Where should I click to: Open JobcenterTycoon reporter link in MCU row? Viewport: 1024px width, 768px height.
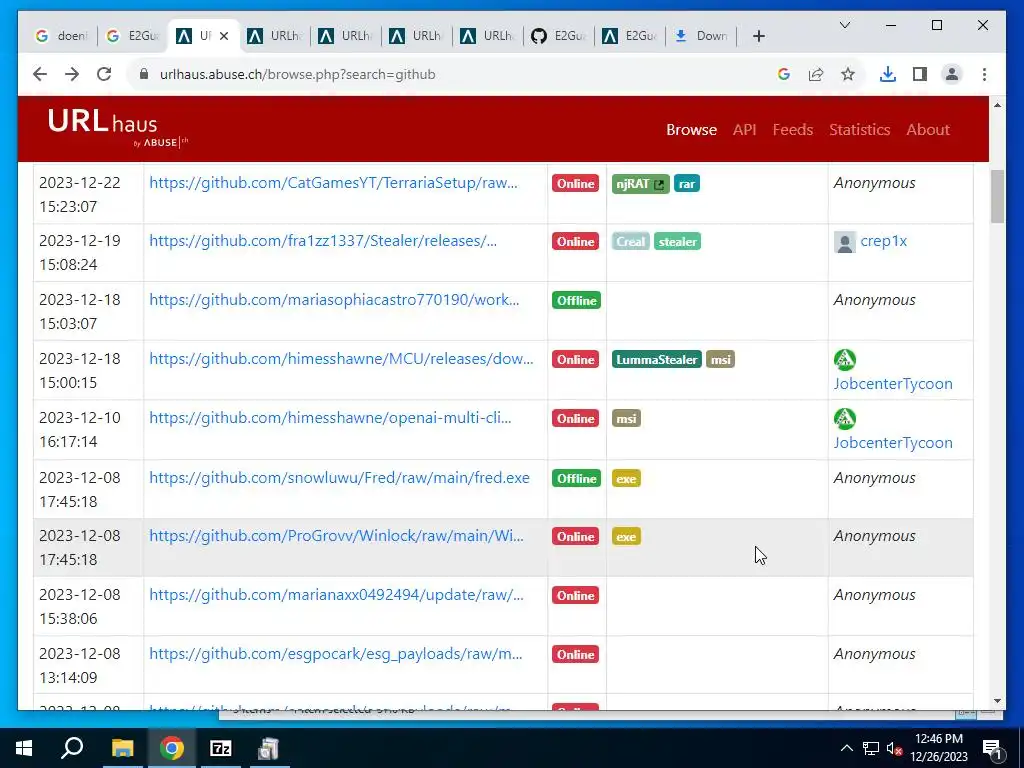point(893,383)
